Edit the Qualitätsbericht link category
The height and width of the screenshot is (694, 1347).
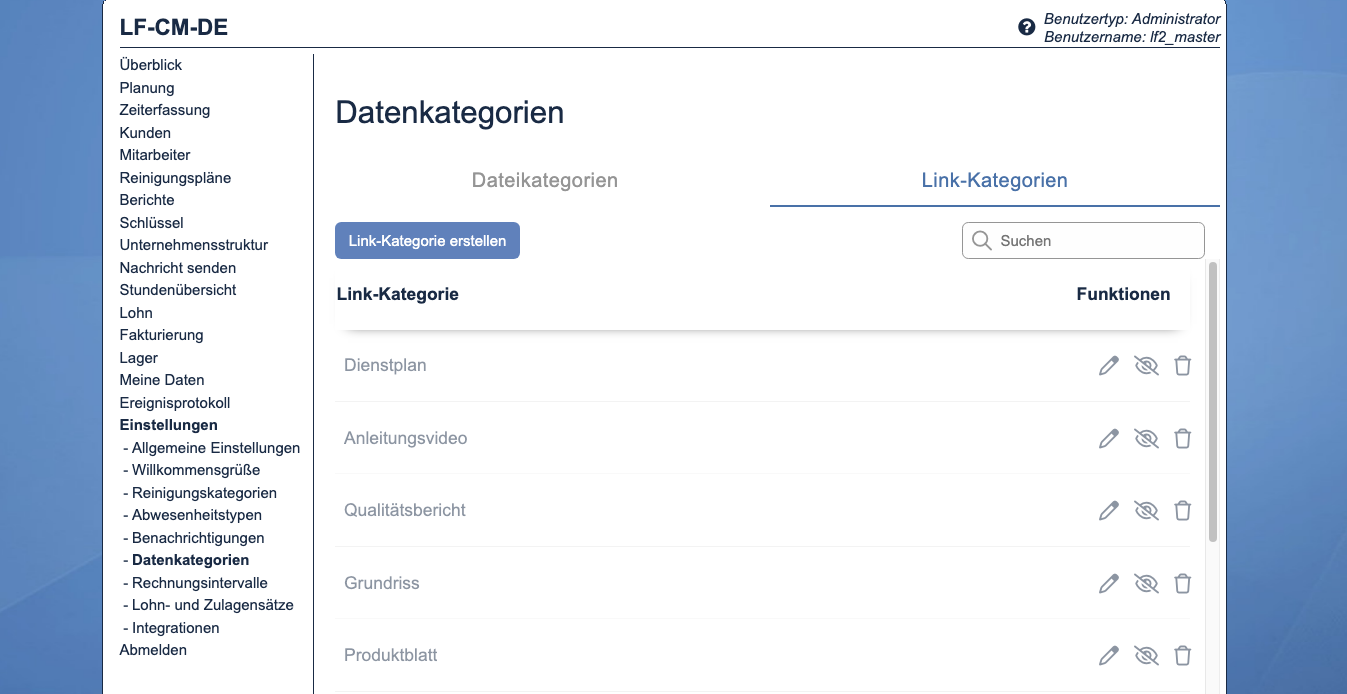(x=1108, y=511)
